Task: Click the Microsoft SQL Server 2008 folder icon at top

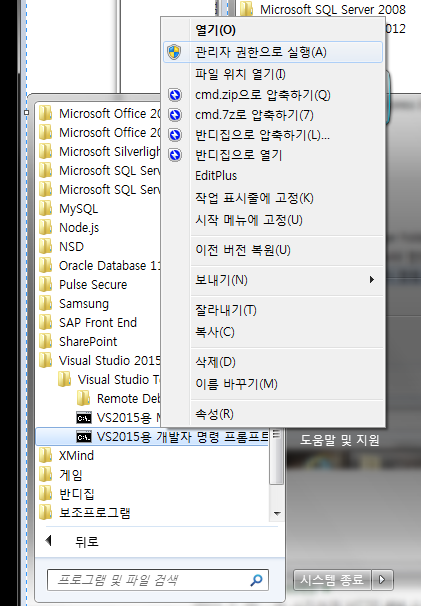Action: [x=246, y=9]
